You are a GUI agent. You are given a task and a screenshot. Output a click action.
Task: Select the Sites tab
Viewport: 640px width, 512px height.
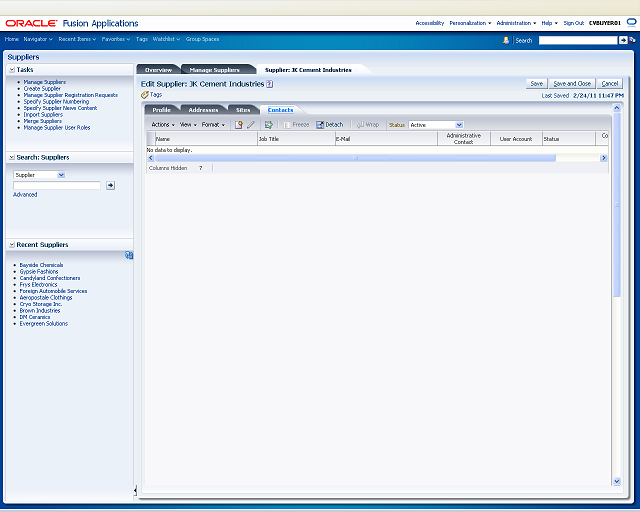coord(243,110)
